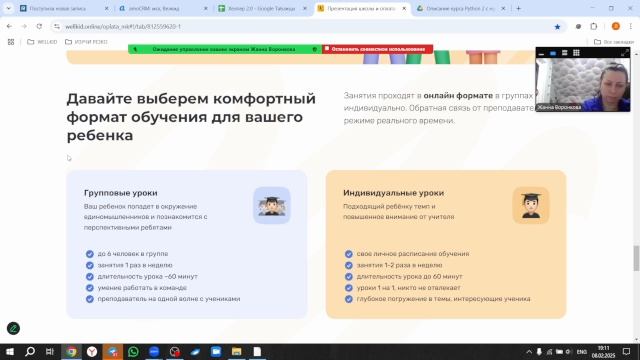
Task: Click the individual lessons graduate icon
Action: coord(531,205)
